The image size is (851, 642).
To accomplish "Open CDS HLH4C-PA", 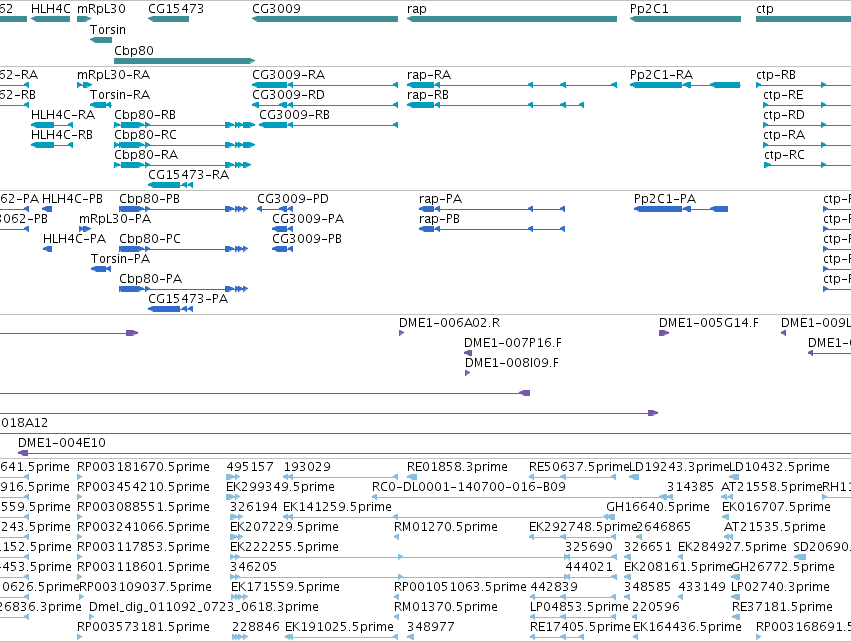I will 74,239.
